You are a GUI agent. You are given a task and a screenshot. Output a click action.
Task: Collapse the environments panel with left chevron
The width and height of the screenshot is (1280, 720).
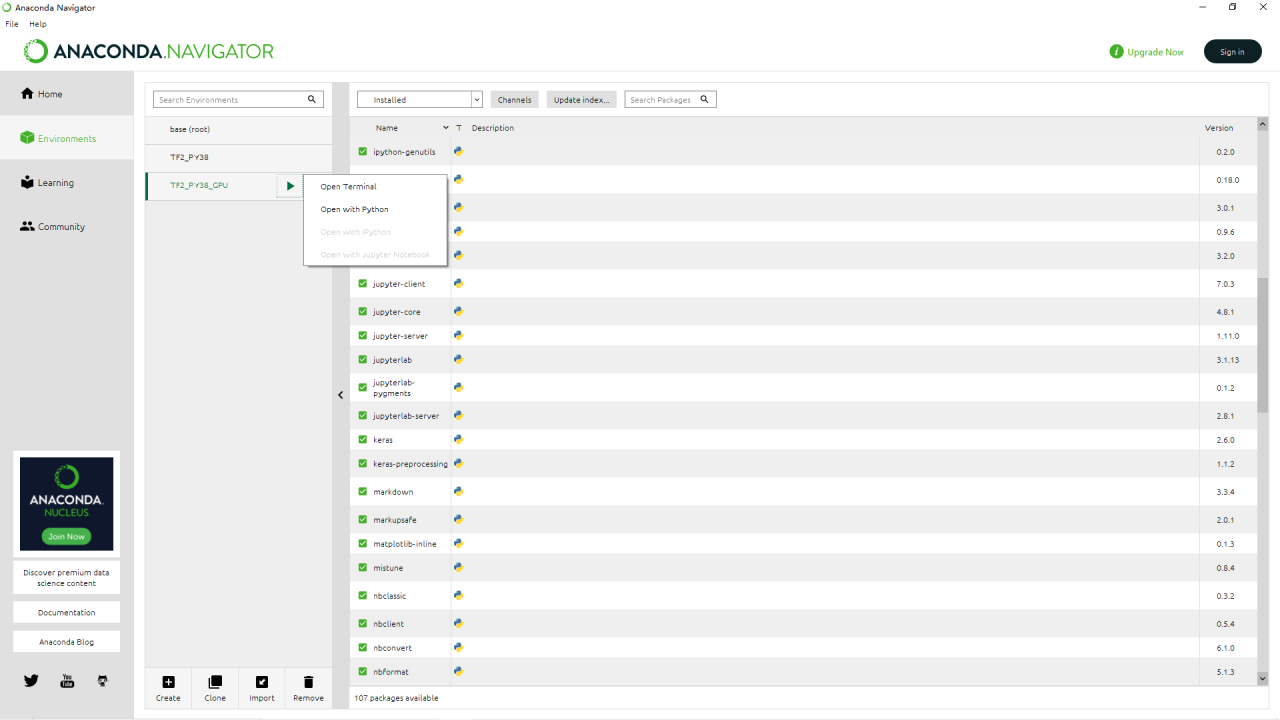(340, 395)
